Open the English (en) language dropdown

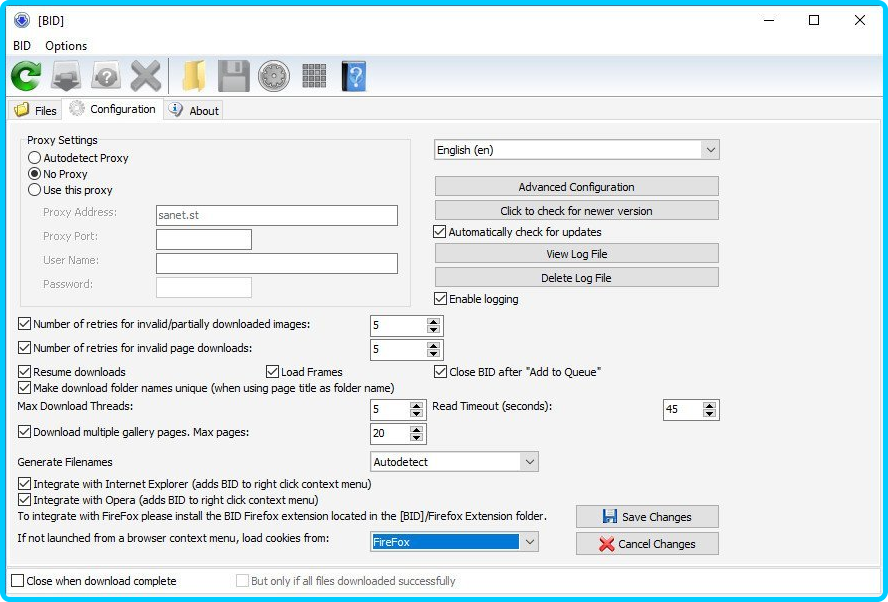(577, 150)
